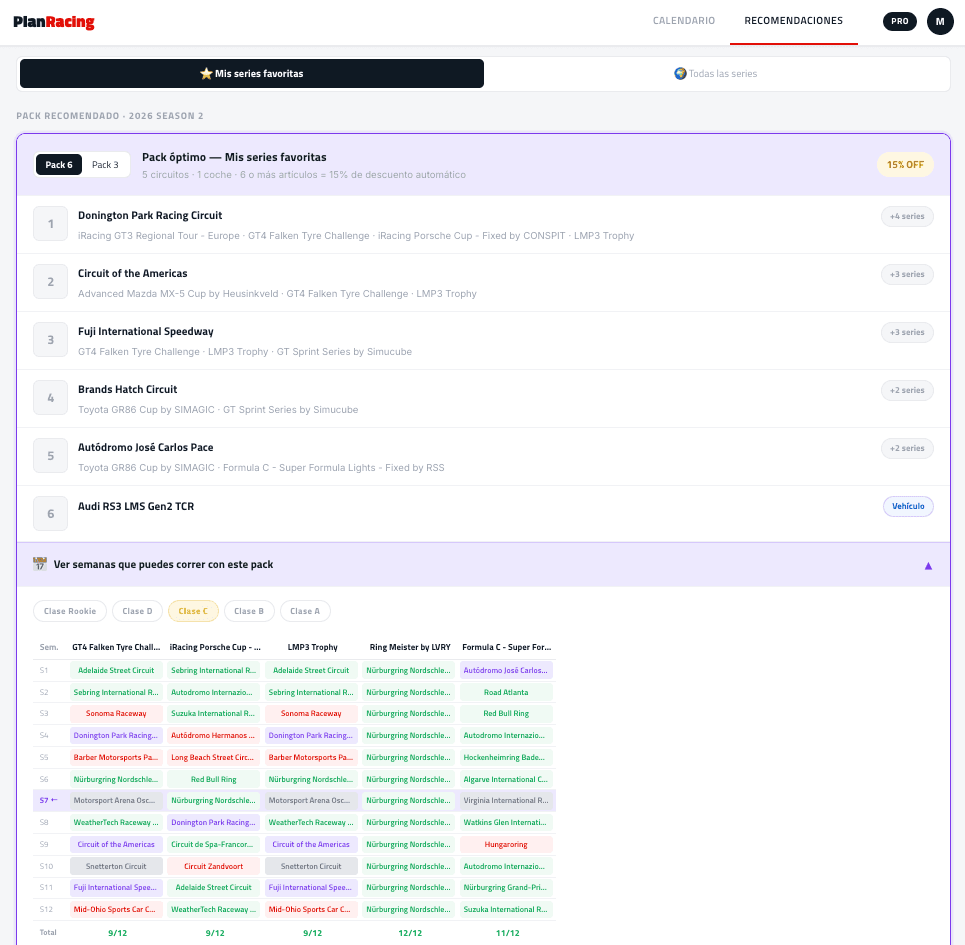Click Virginia International R... cell in S7
The image size is (965, 945).
pyautogui.click(x=506, y=800)
